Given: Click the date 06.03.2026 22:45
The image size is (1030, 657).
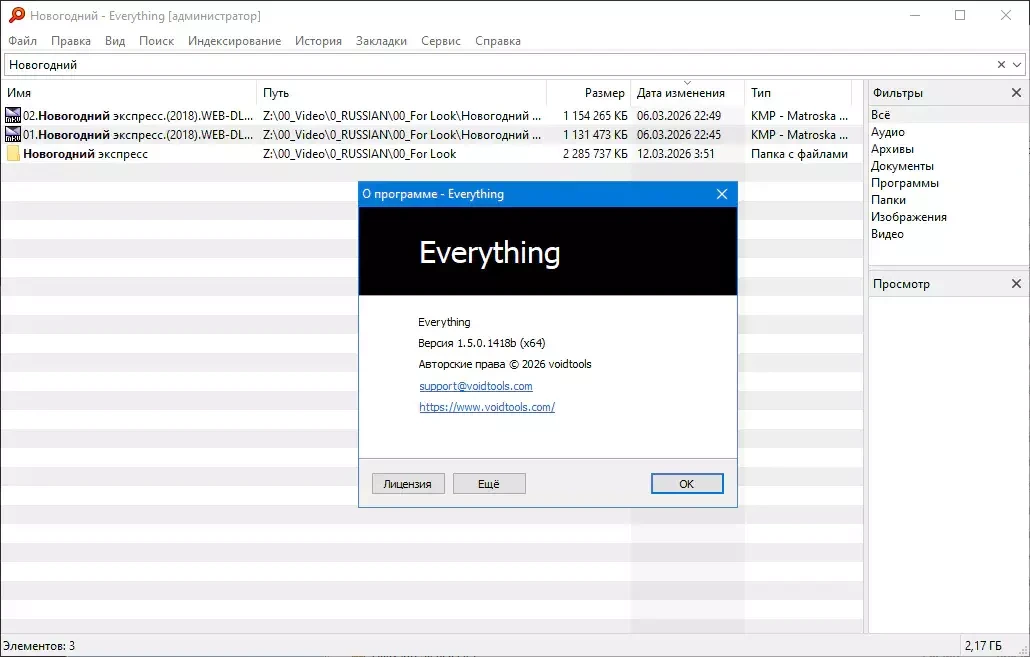Looking at the screenshot, I should point(679,135).
